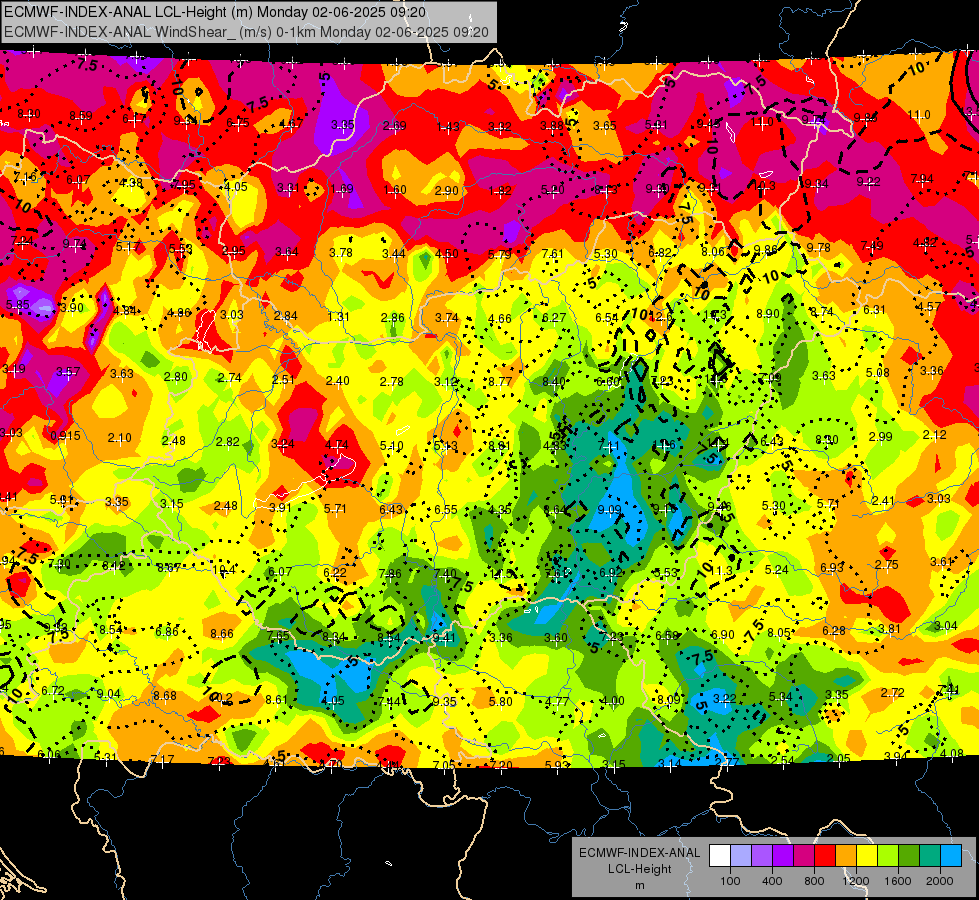
Task: Click the wind shear value 2.90
Action: click(x=446, y=190)
